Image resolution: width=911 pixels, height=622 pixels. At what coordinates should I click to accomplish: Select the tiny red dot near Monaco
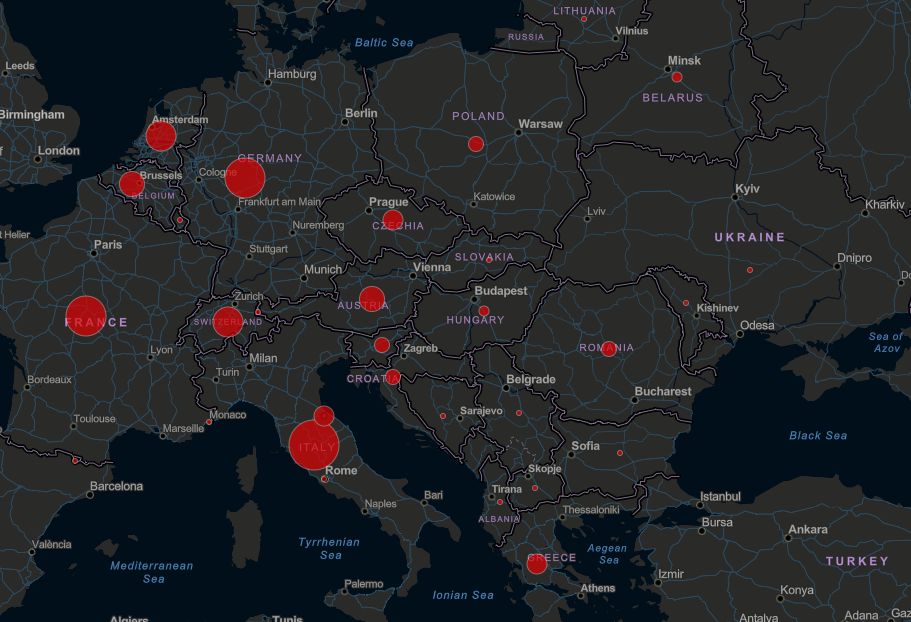(209, 422)
